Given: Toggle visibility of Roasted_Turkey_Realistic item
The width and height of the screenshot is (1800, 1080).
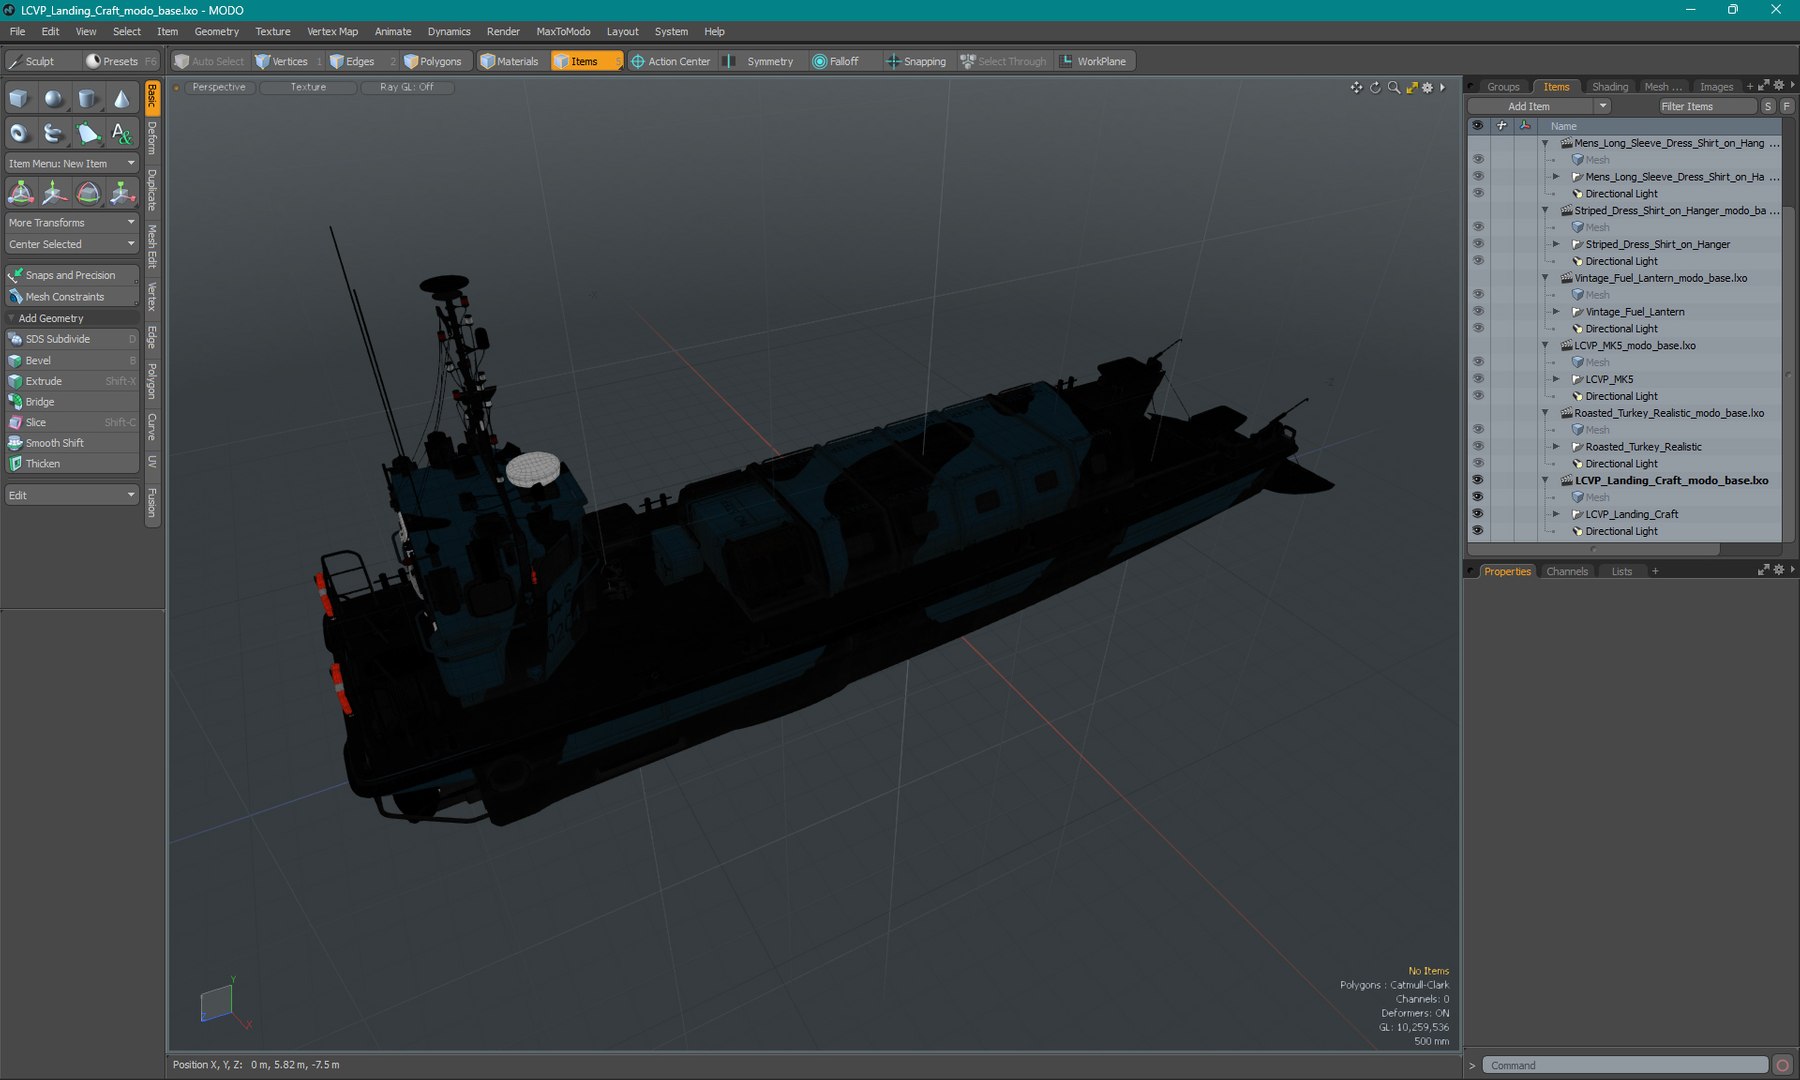Looking at the screenshot, I should coord(1477,446).
